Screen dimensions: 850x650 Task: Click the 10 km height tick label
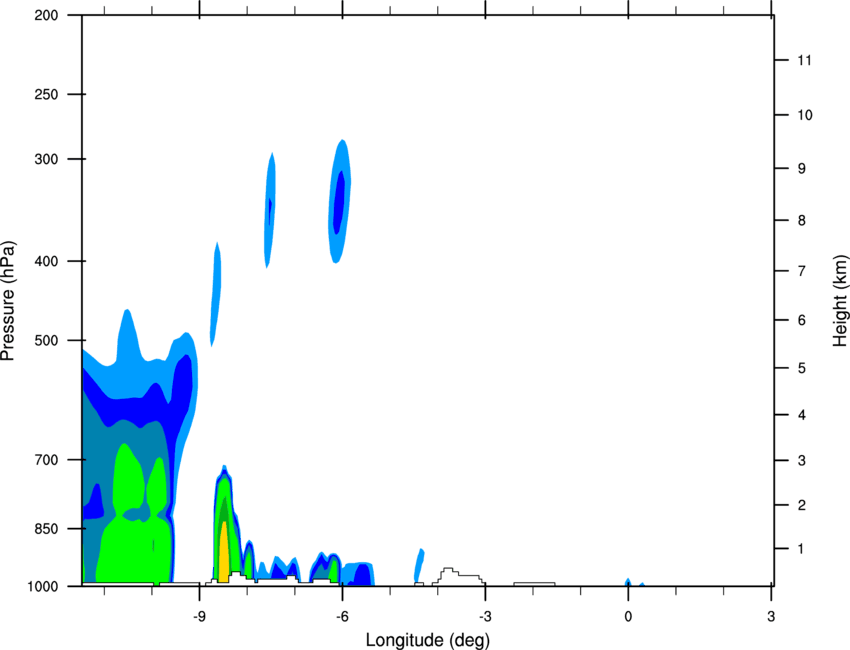click(x=804, y=115)
